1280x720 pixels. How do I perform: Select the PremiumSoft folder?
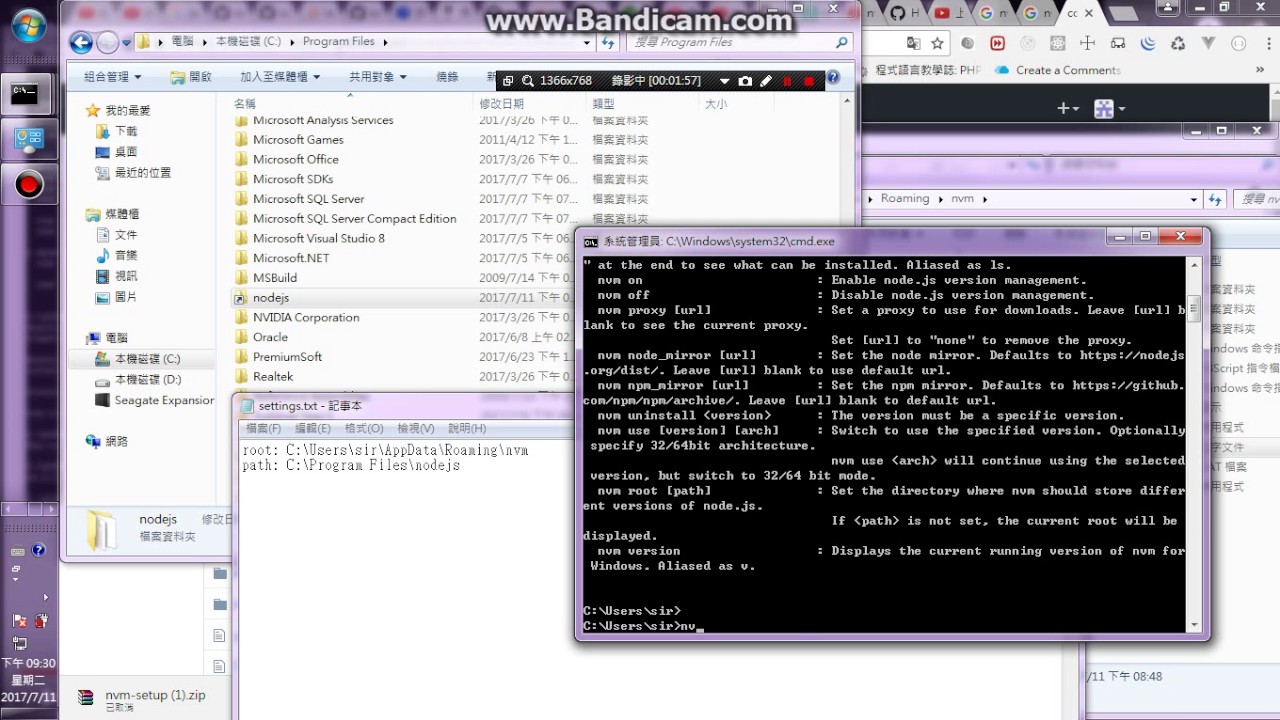click(288, 357)
